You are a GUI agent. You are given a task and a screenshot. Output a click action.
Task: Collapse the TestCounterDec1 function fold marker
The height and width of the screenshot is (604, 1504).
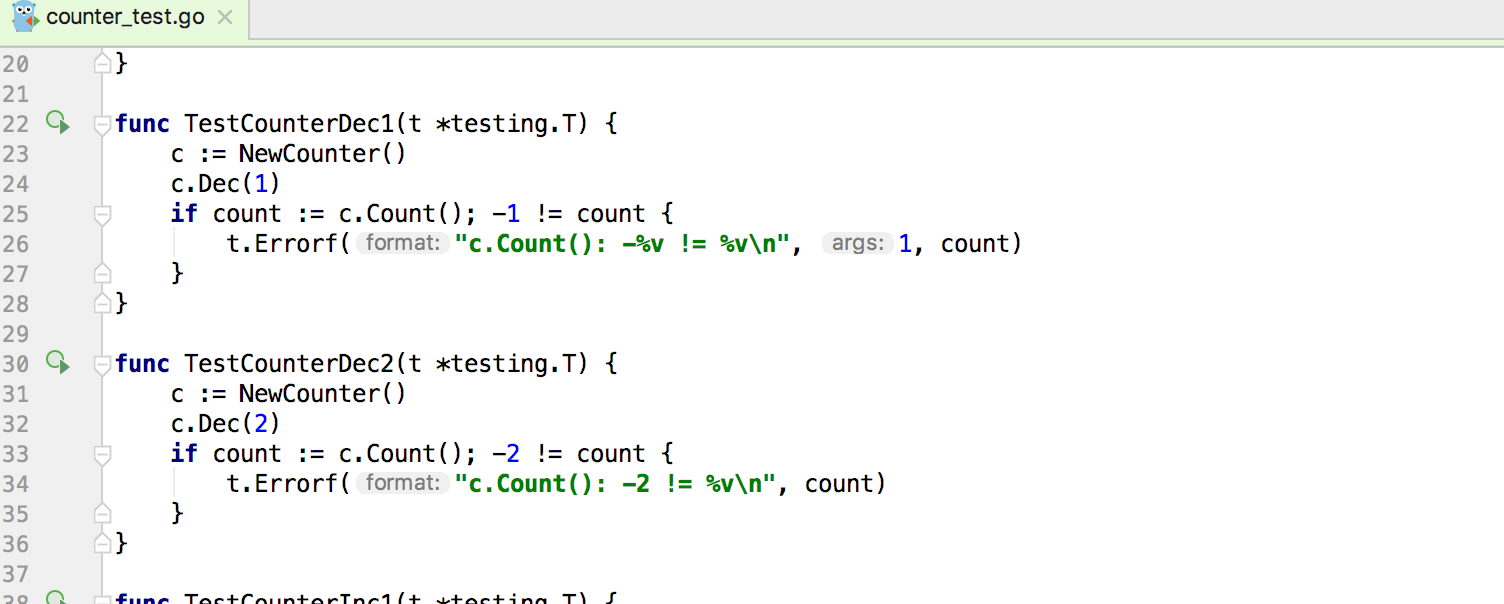tap(102, 124)
